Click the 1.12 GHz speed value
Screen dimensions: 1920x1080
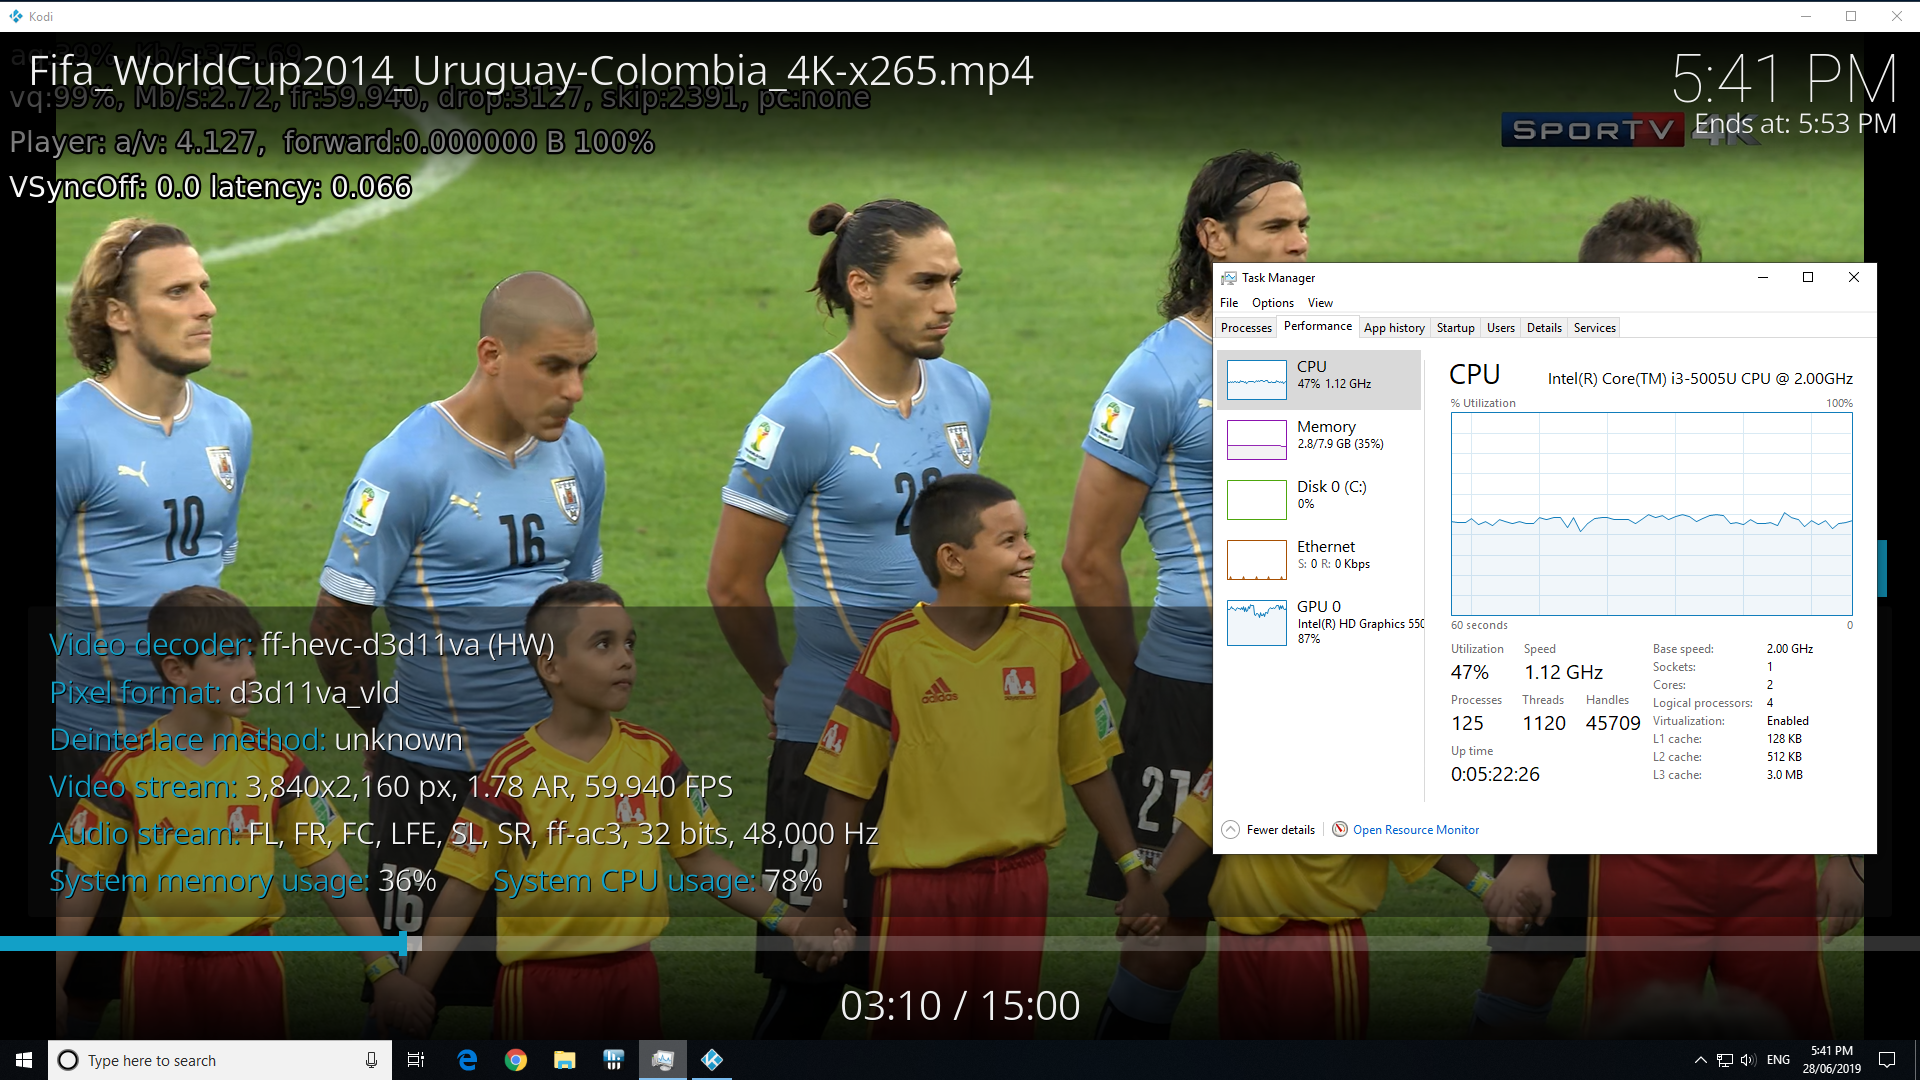[1563, 672]
